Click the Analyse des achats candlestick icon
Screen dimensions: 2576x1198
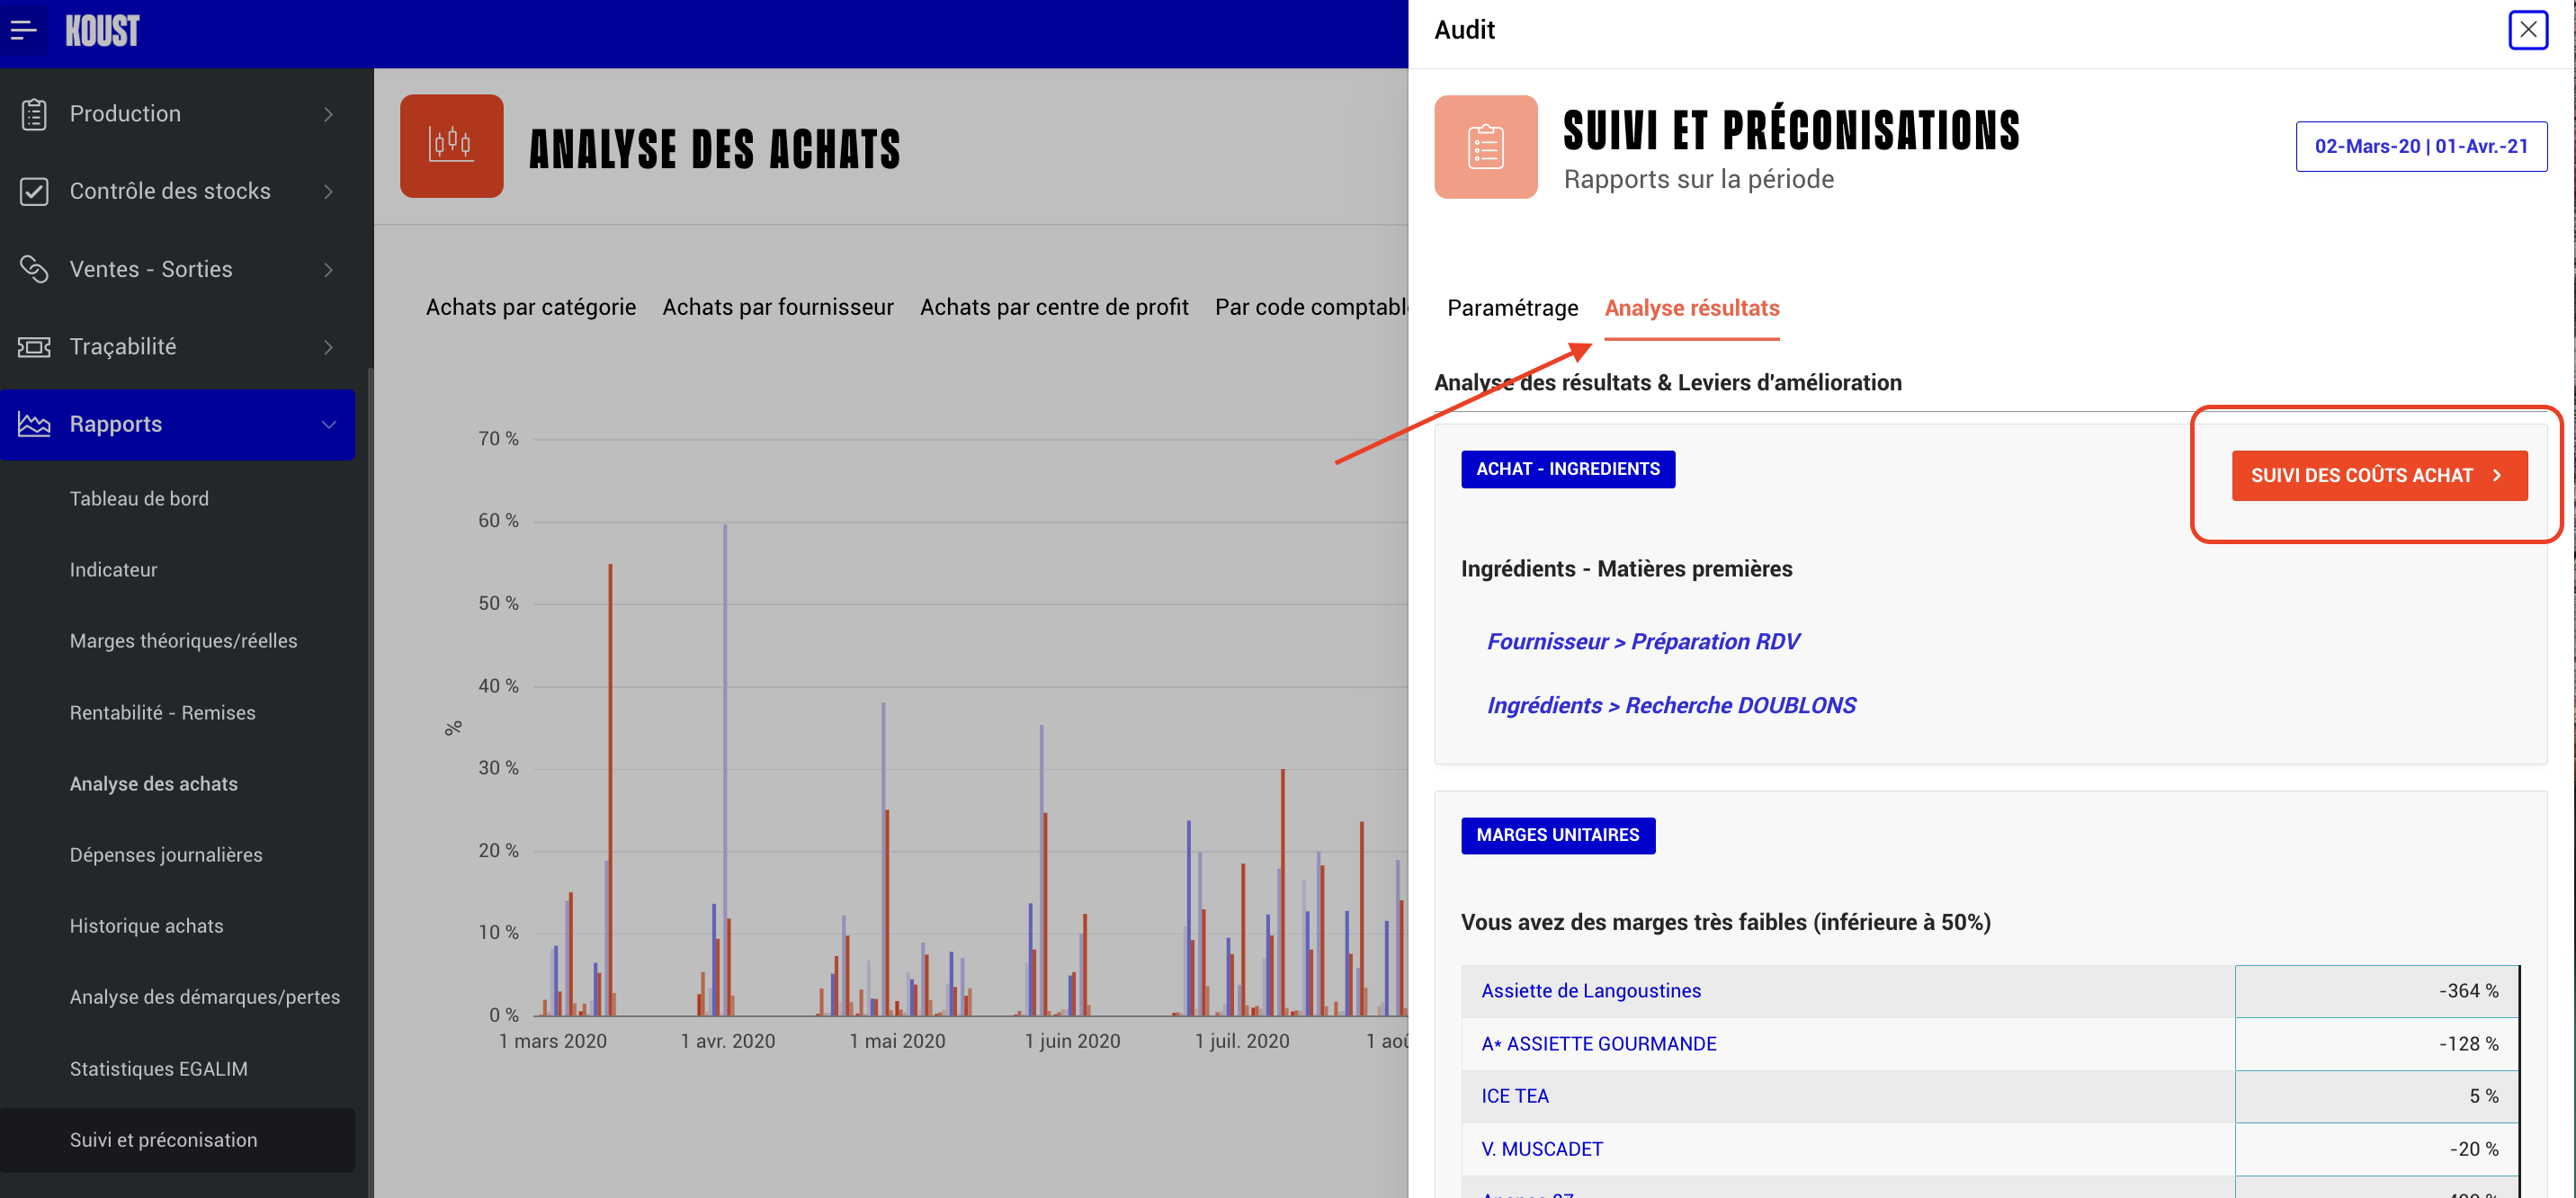click(x=451, y=146)
